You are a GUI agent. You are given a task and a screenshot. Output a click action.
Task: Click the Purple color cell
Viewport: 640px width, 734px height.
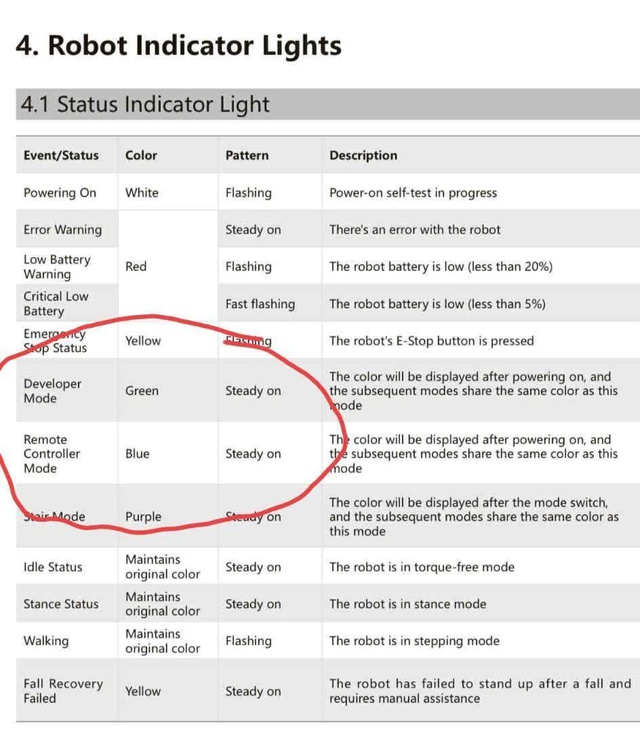pos(143,517)
